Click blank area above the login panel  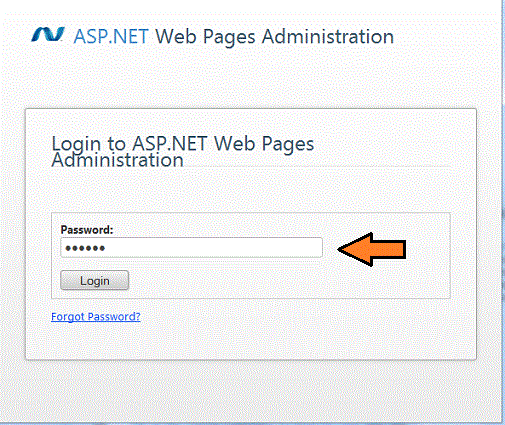[250, 80]
